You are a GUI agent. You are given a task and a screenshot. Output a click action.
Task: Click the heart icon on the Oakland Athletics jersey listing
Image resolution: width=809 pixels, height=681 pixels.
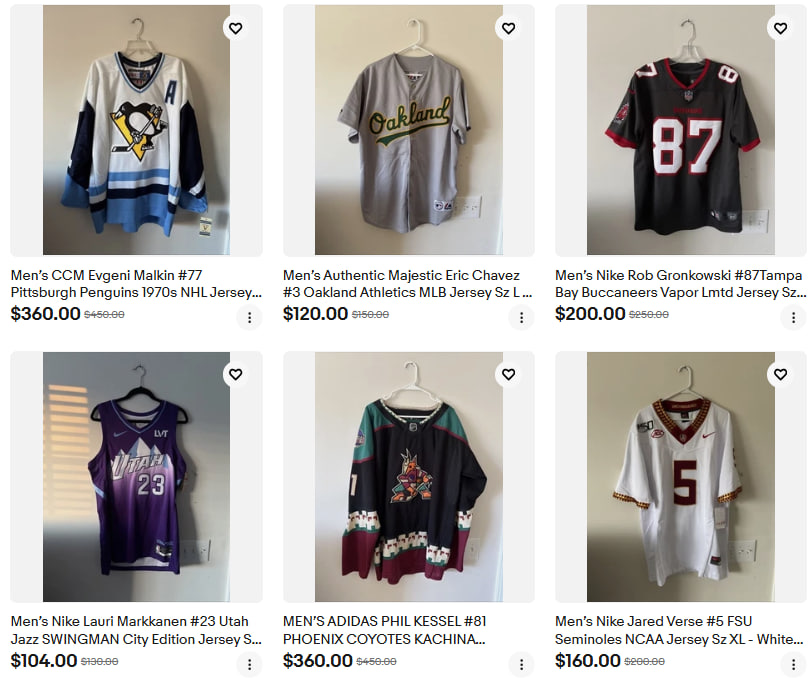coord(508,28)
